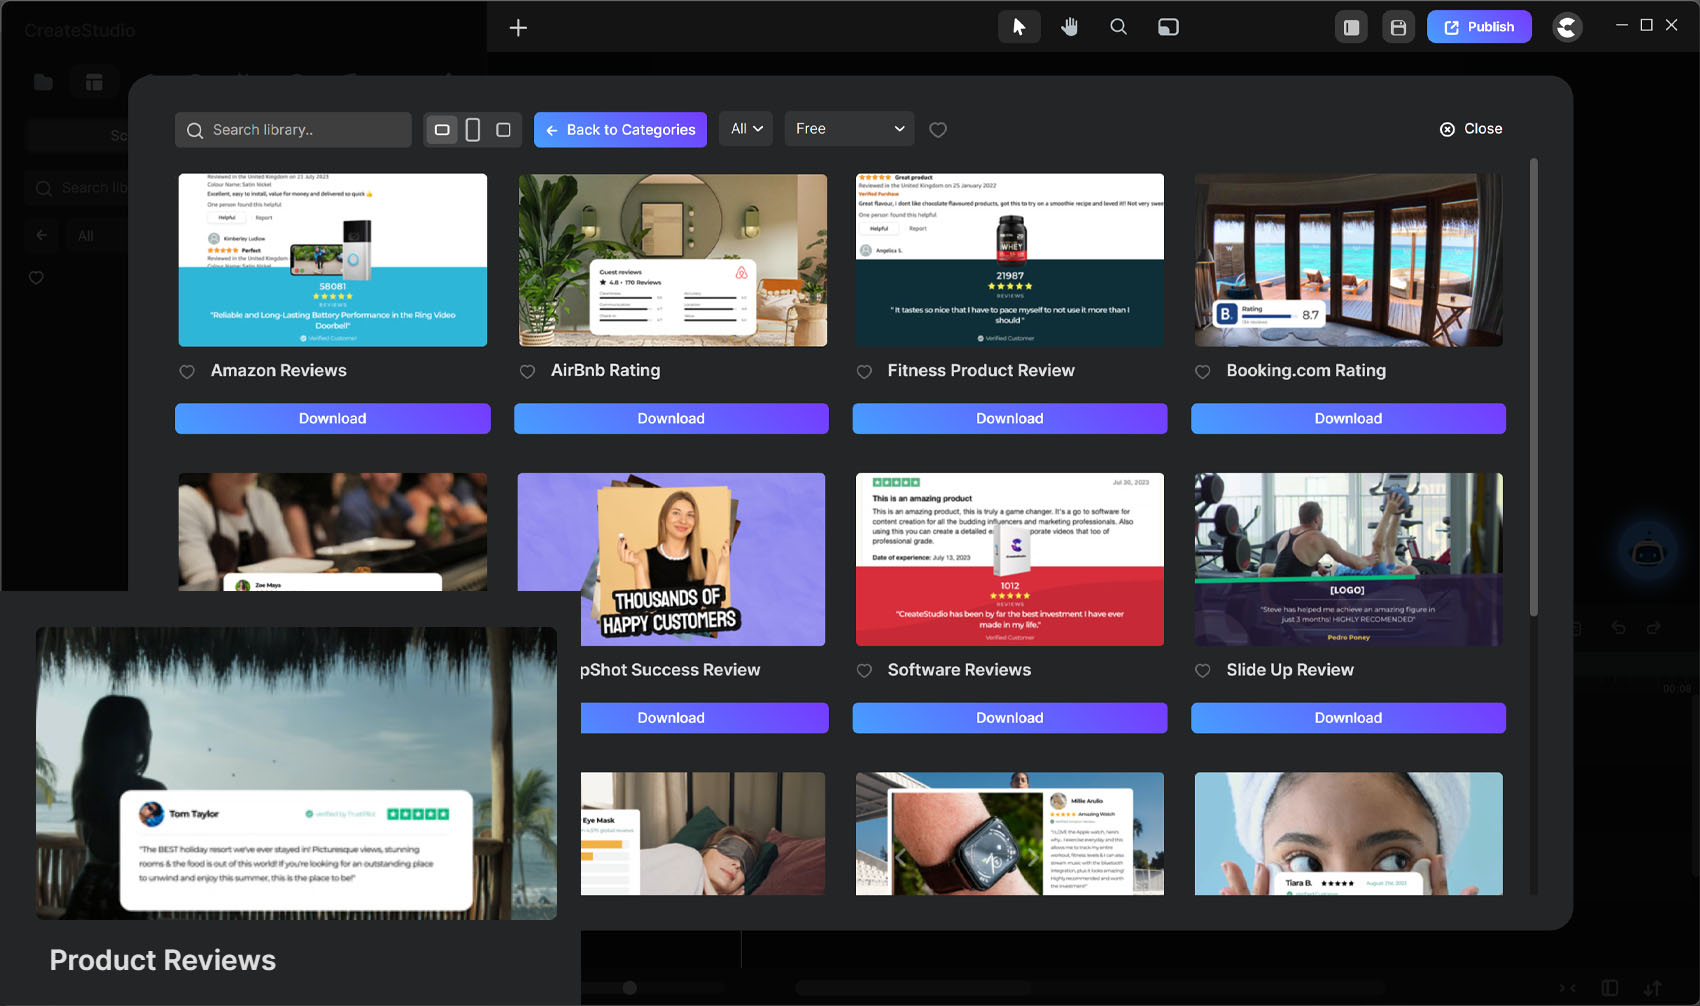Image resolution: width=1700 pixels, height=1006 pixels.
Task: Open the Free pricing dropdown
Action: pyautogui.click(x=849, y=129)
